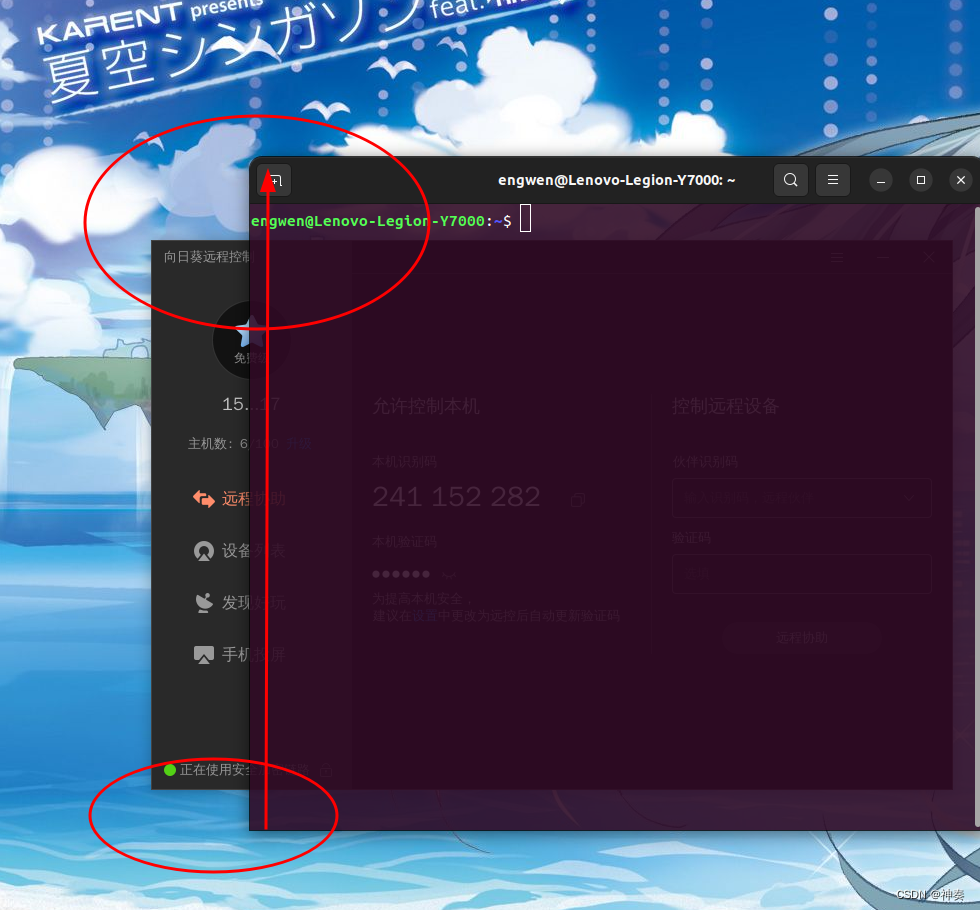Viewport: 980px width, 910px height.
Task: Close the terminal window
Action: coord(961,180)
